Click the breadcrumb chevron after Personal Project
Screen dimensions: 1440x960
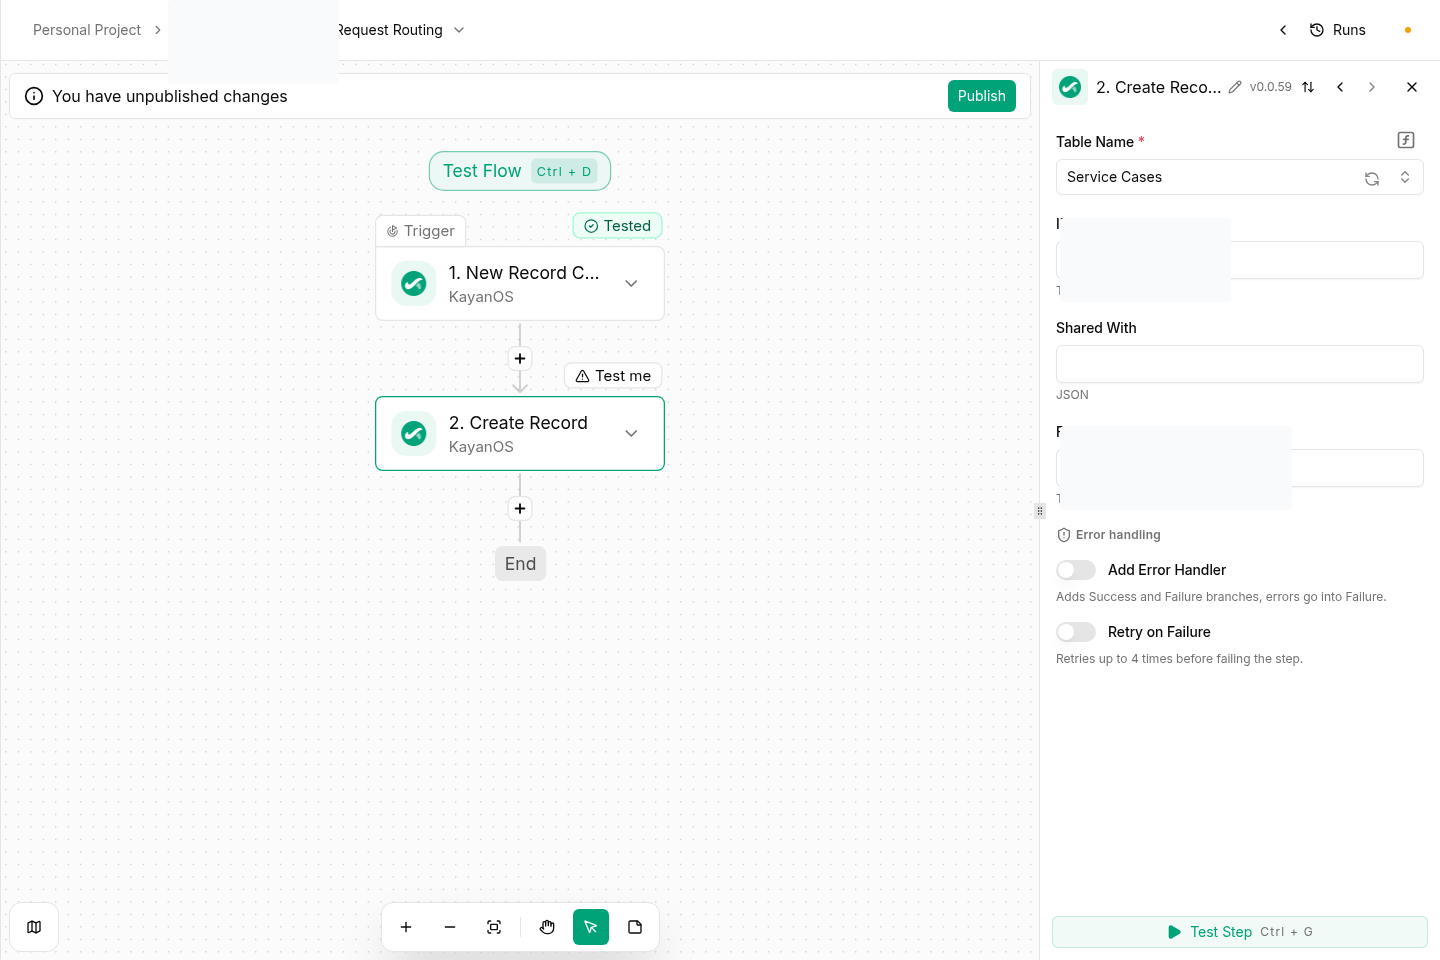tap(158, 30)
